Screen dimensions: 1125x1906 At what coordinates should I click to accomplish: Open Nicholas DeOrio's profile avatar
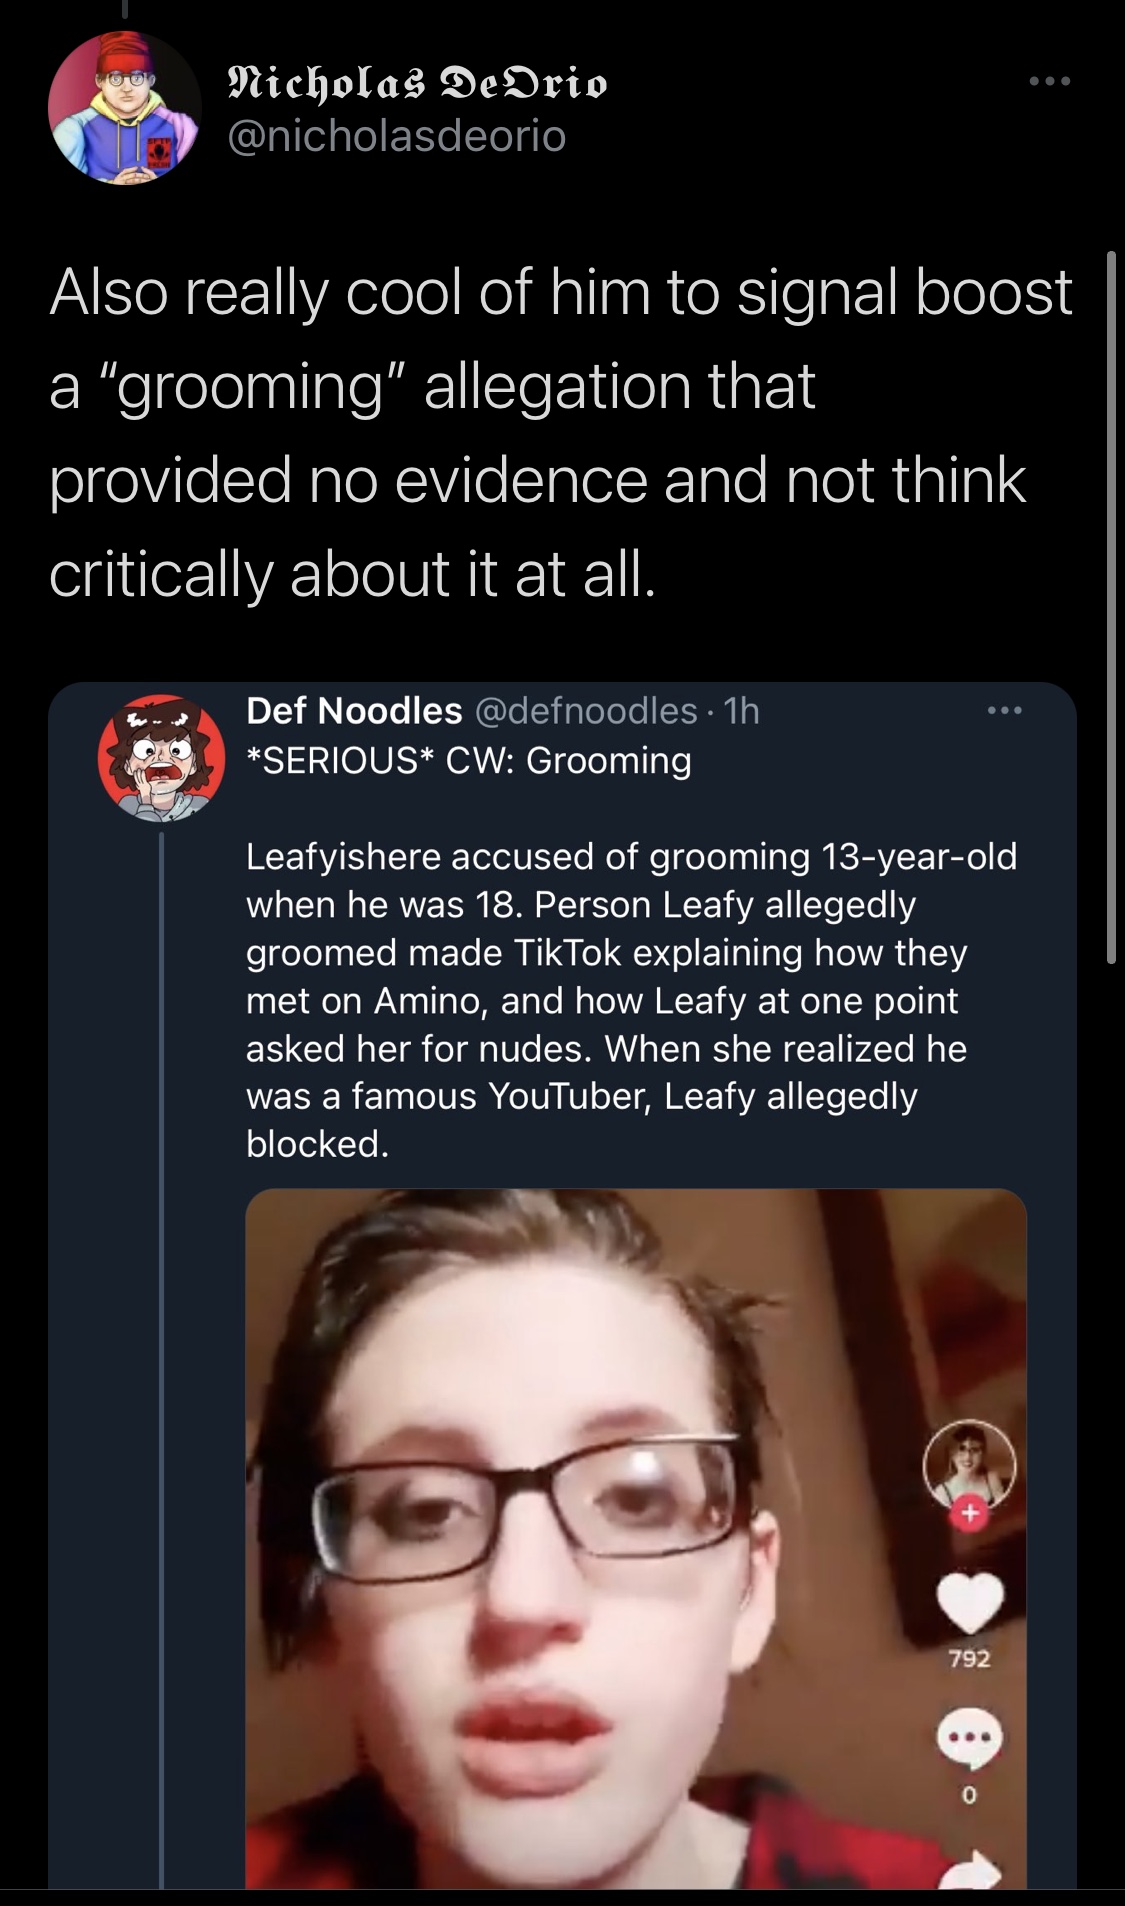coord(125,108)
